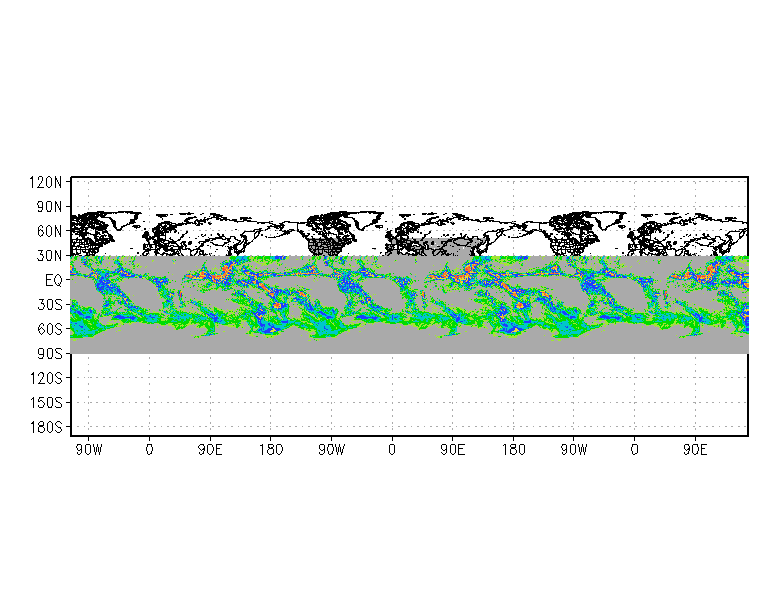Click the leftmost 0 longitude label
The height and width of the screenshot is (612, 784).
(150, 450)
